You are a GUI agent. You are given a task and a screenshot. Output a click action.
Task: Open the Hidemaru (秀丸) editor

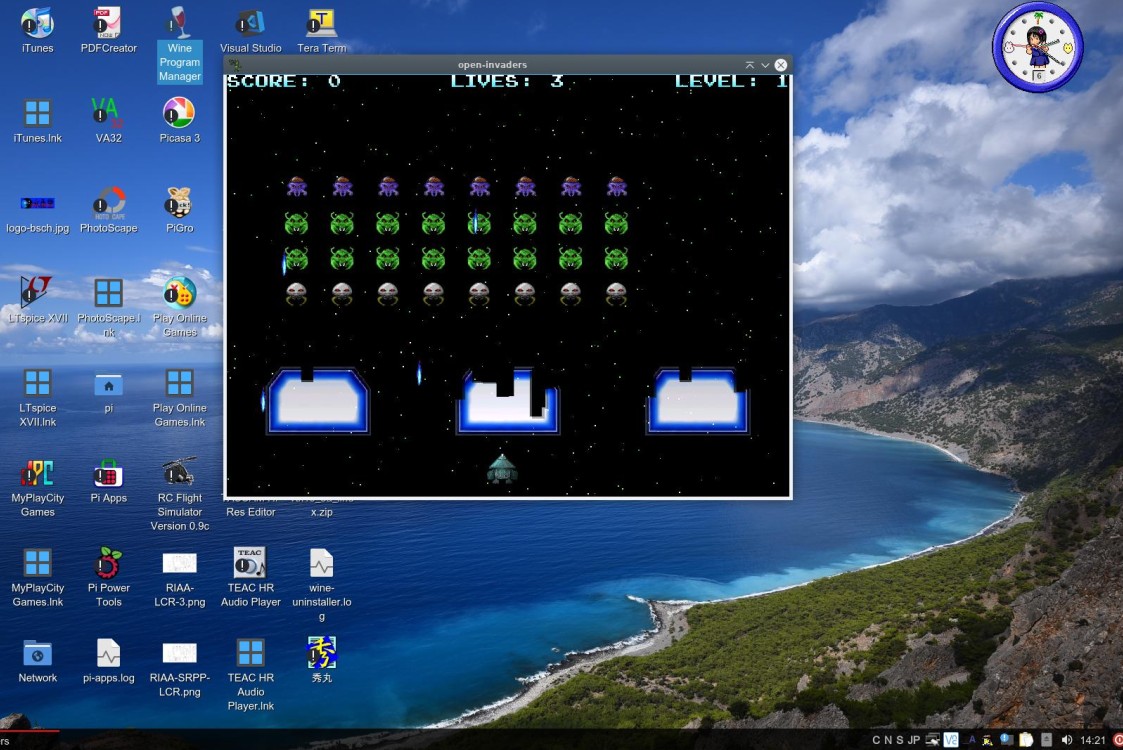pos(321,655)
